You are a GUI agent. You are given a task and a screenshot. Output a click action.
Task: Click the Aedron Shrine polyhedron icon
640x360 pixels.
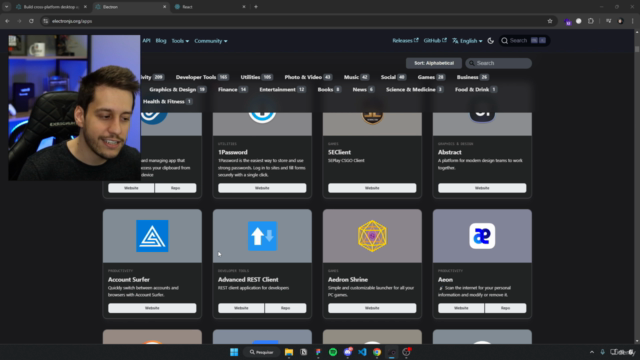[x=372, y=236]
